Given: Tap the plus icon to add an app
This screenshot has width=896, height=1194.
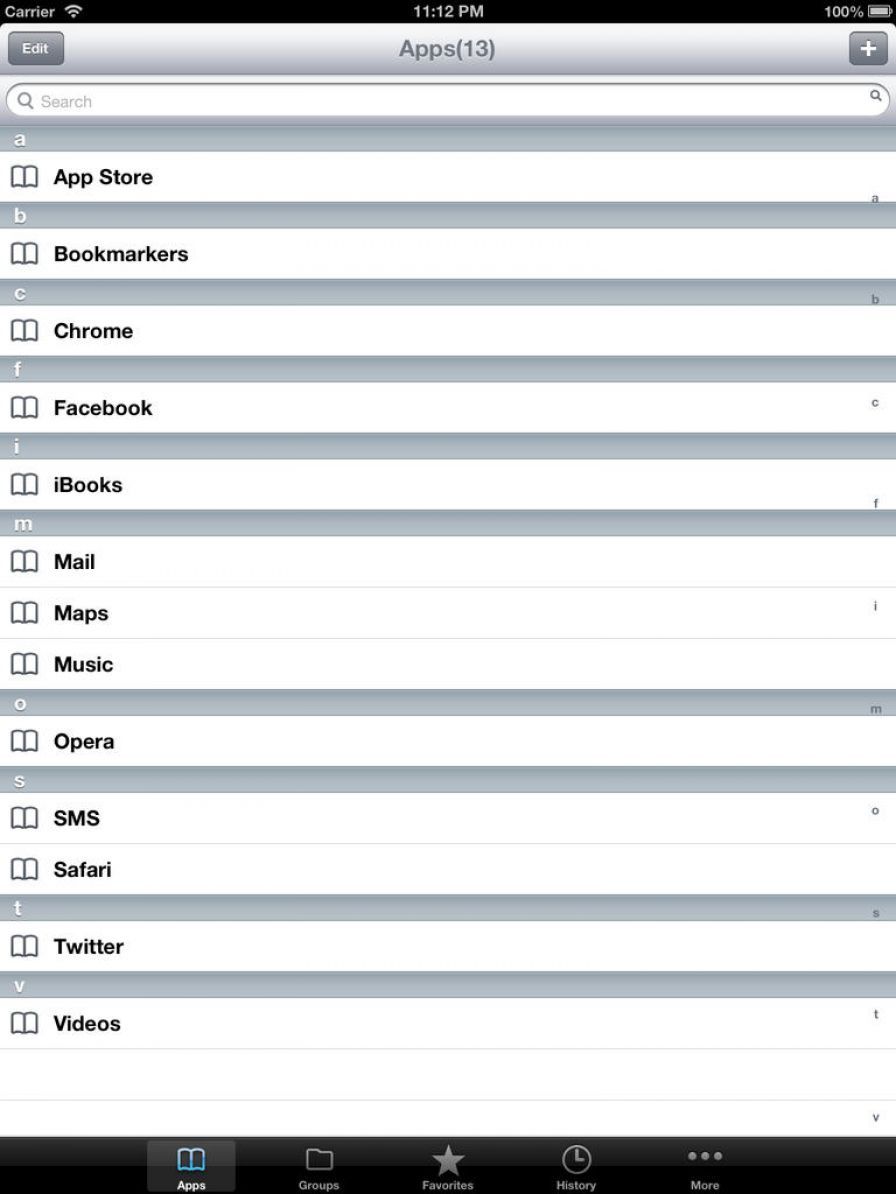Looking at the screenshot, I should (x=867, y=48).
